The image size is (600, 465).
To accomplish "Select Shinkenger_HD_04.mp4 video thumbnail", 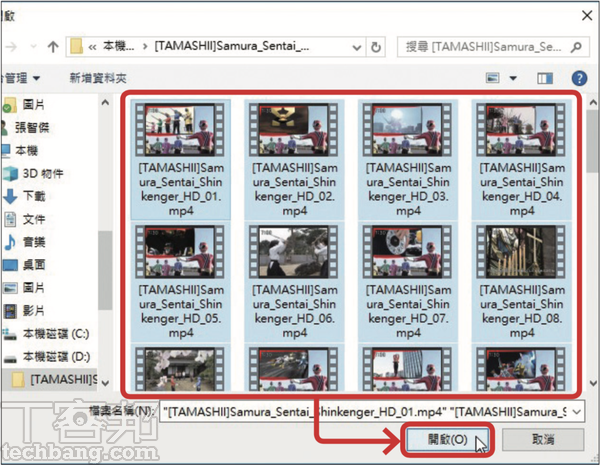I will point(521,129).
